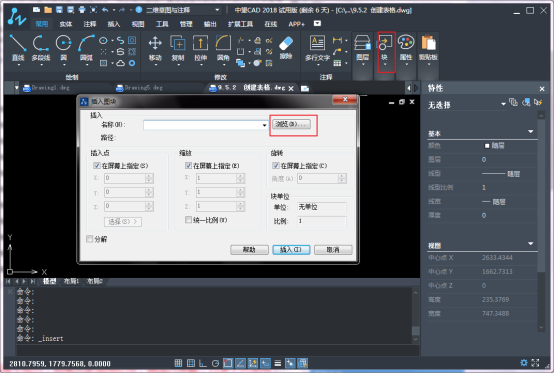
Task: Expand the 无选择 selection dropdown in Properties
Action: click(x=503, y=104)
